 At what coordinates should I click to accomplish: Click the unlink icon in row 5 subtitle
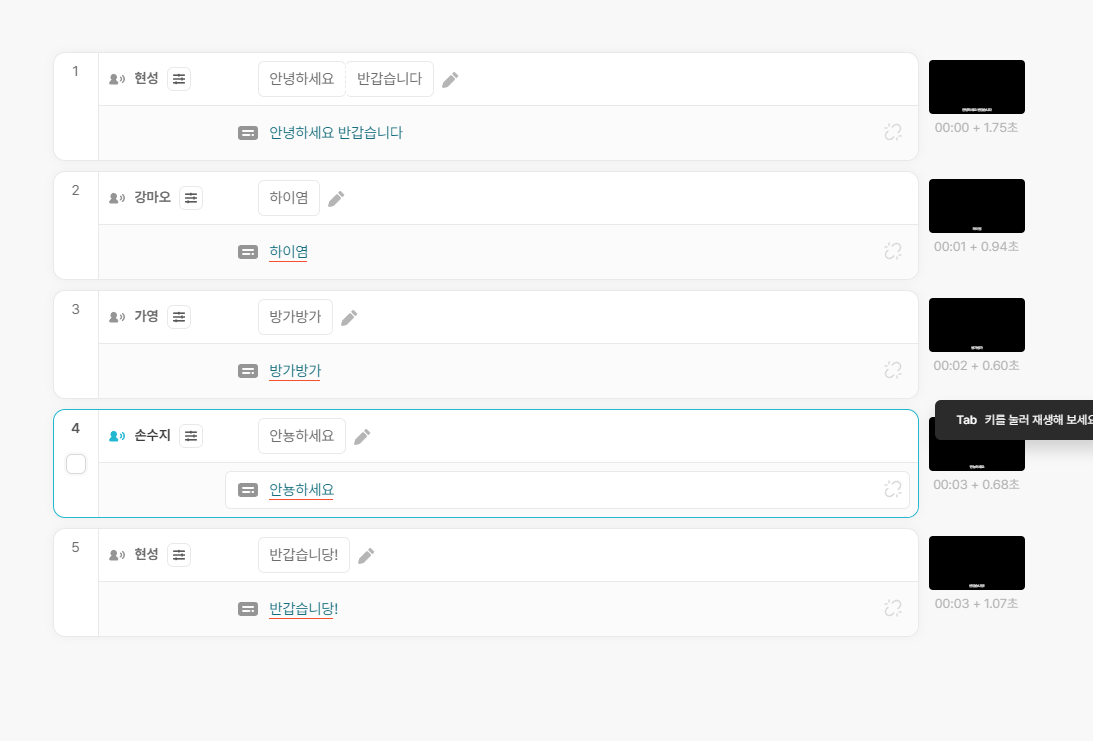tap(893, 608)
